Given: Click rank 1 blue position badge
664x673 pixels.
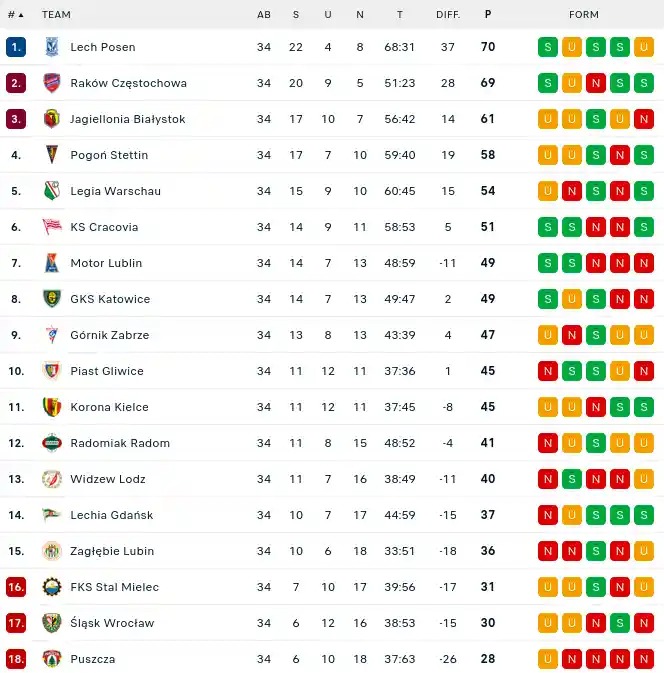Looking at the screenshot, I should click(x=16, y=47).
